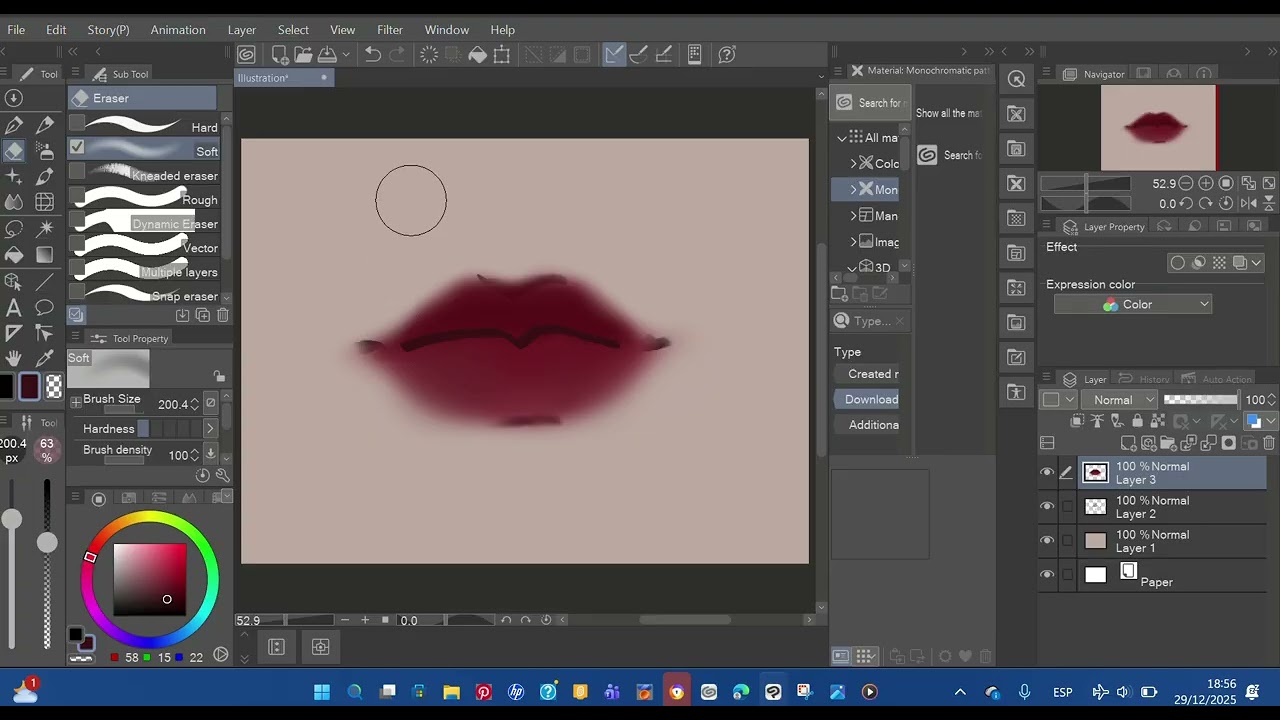Select the Figure line tool
The image size is (1280, 720).
pos(45,281)
